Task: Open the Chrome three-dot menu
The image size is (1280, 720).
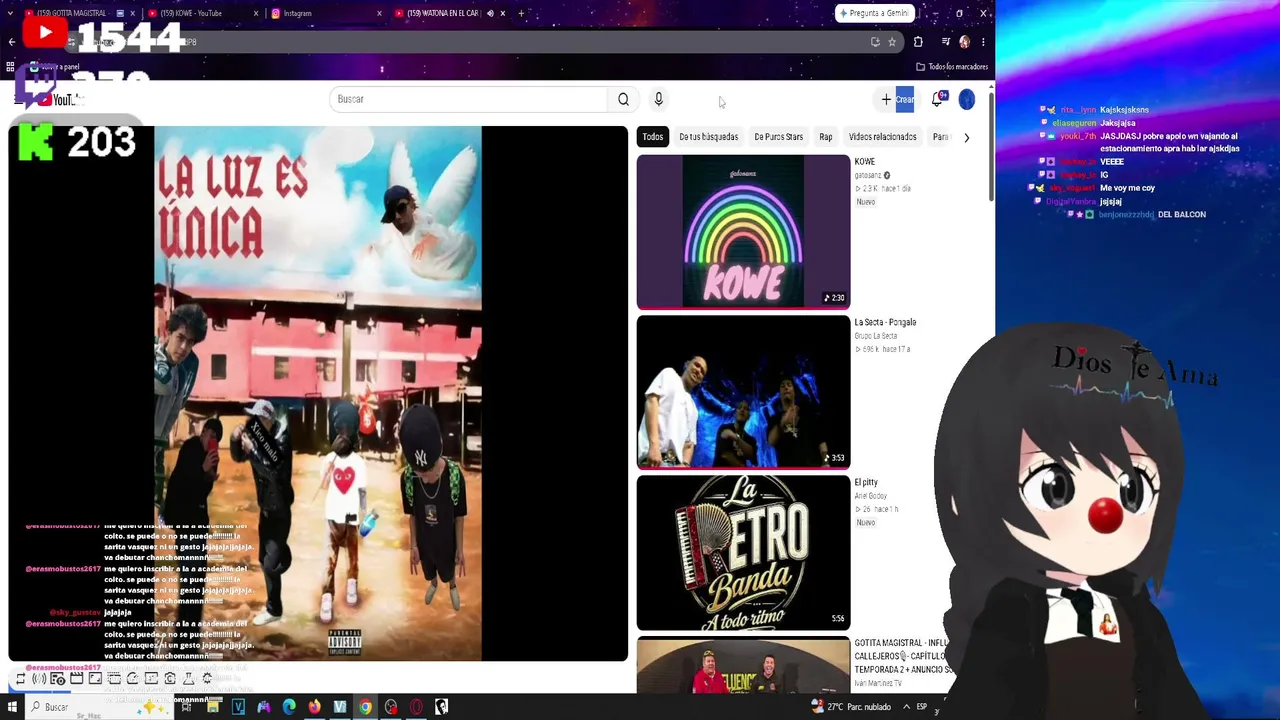Action: 983,42
